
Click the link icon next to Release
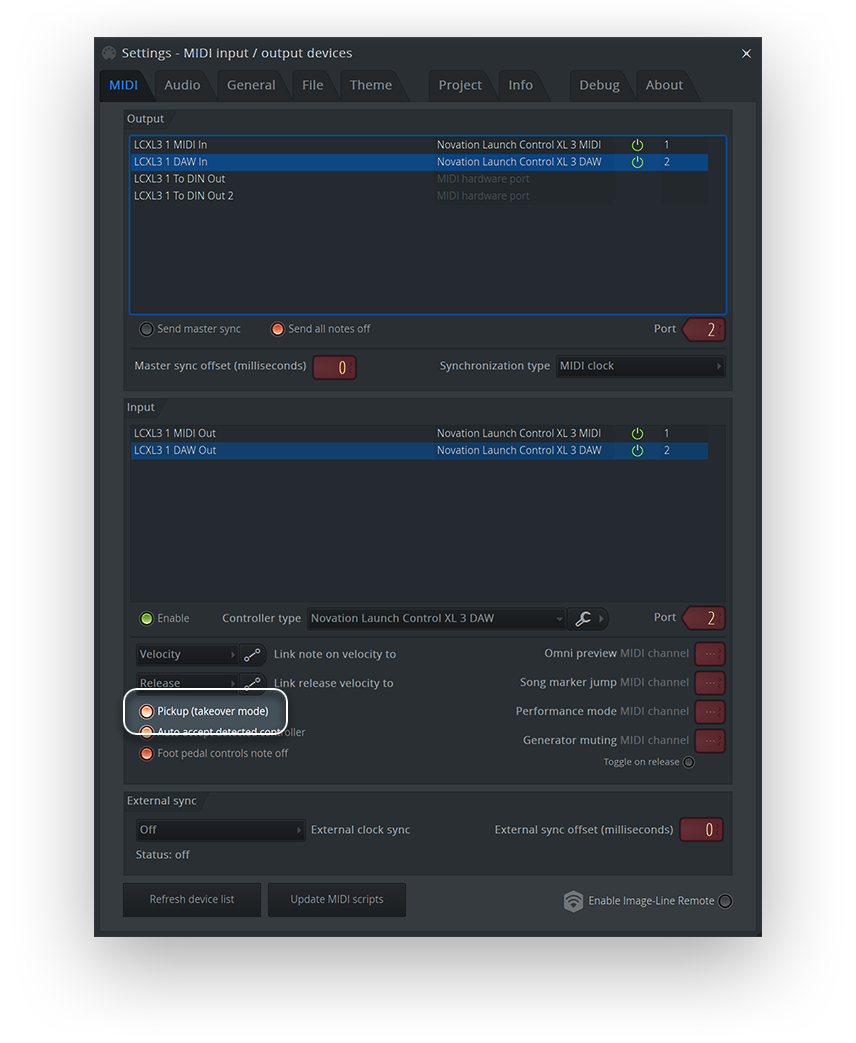(252, 682)
